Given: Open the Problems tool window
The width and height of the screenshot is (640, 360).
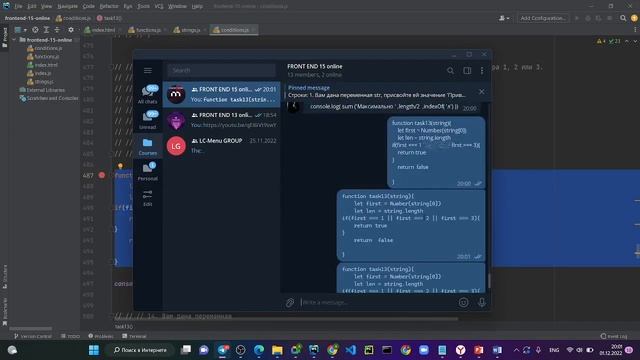Looking at the screenshot, I should [x=101, y=336].
